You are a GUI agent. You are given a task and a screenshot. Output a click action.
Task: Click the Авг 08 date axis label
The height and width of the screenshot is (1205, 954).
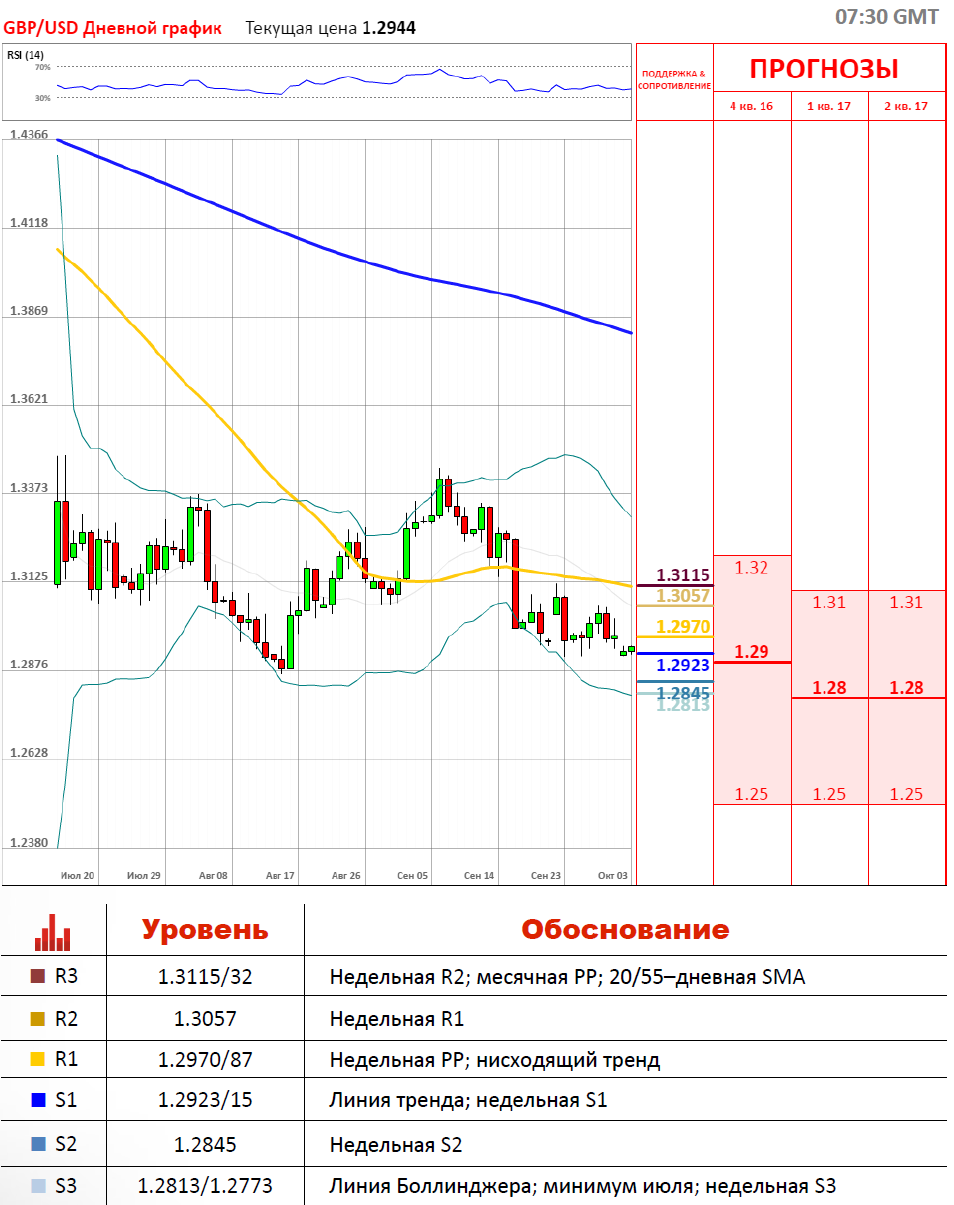coord(213,875)
